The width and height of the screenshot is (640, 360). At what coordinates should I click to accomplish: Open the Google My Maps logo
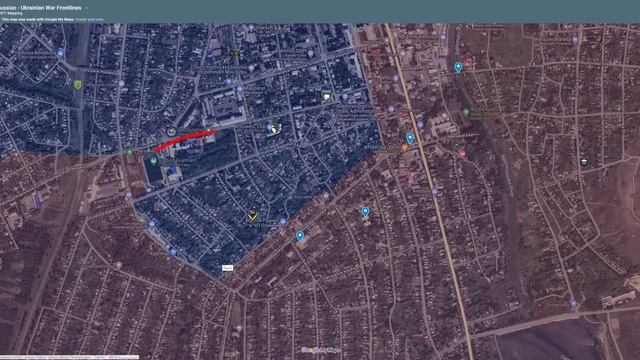321,350
